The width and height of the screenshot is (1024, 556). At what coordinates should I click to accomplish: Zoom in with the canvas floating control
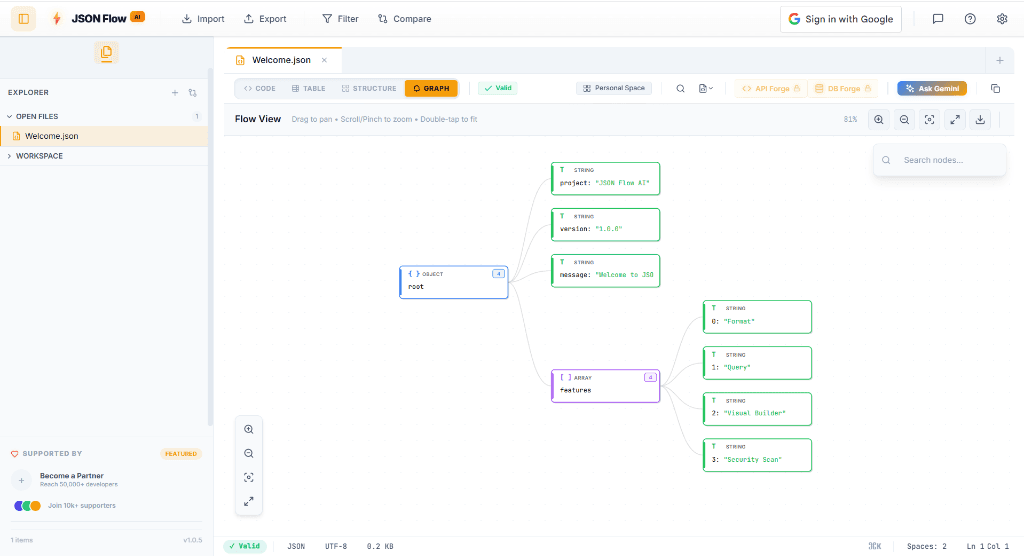pos(249,429)
